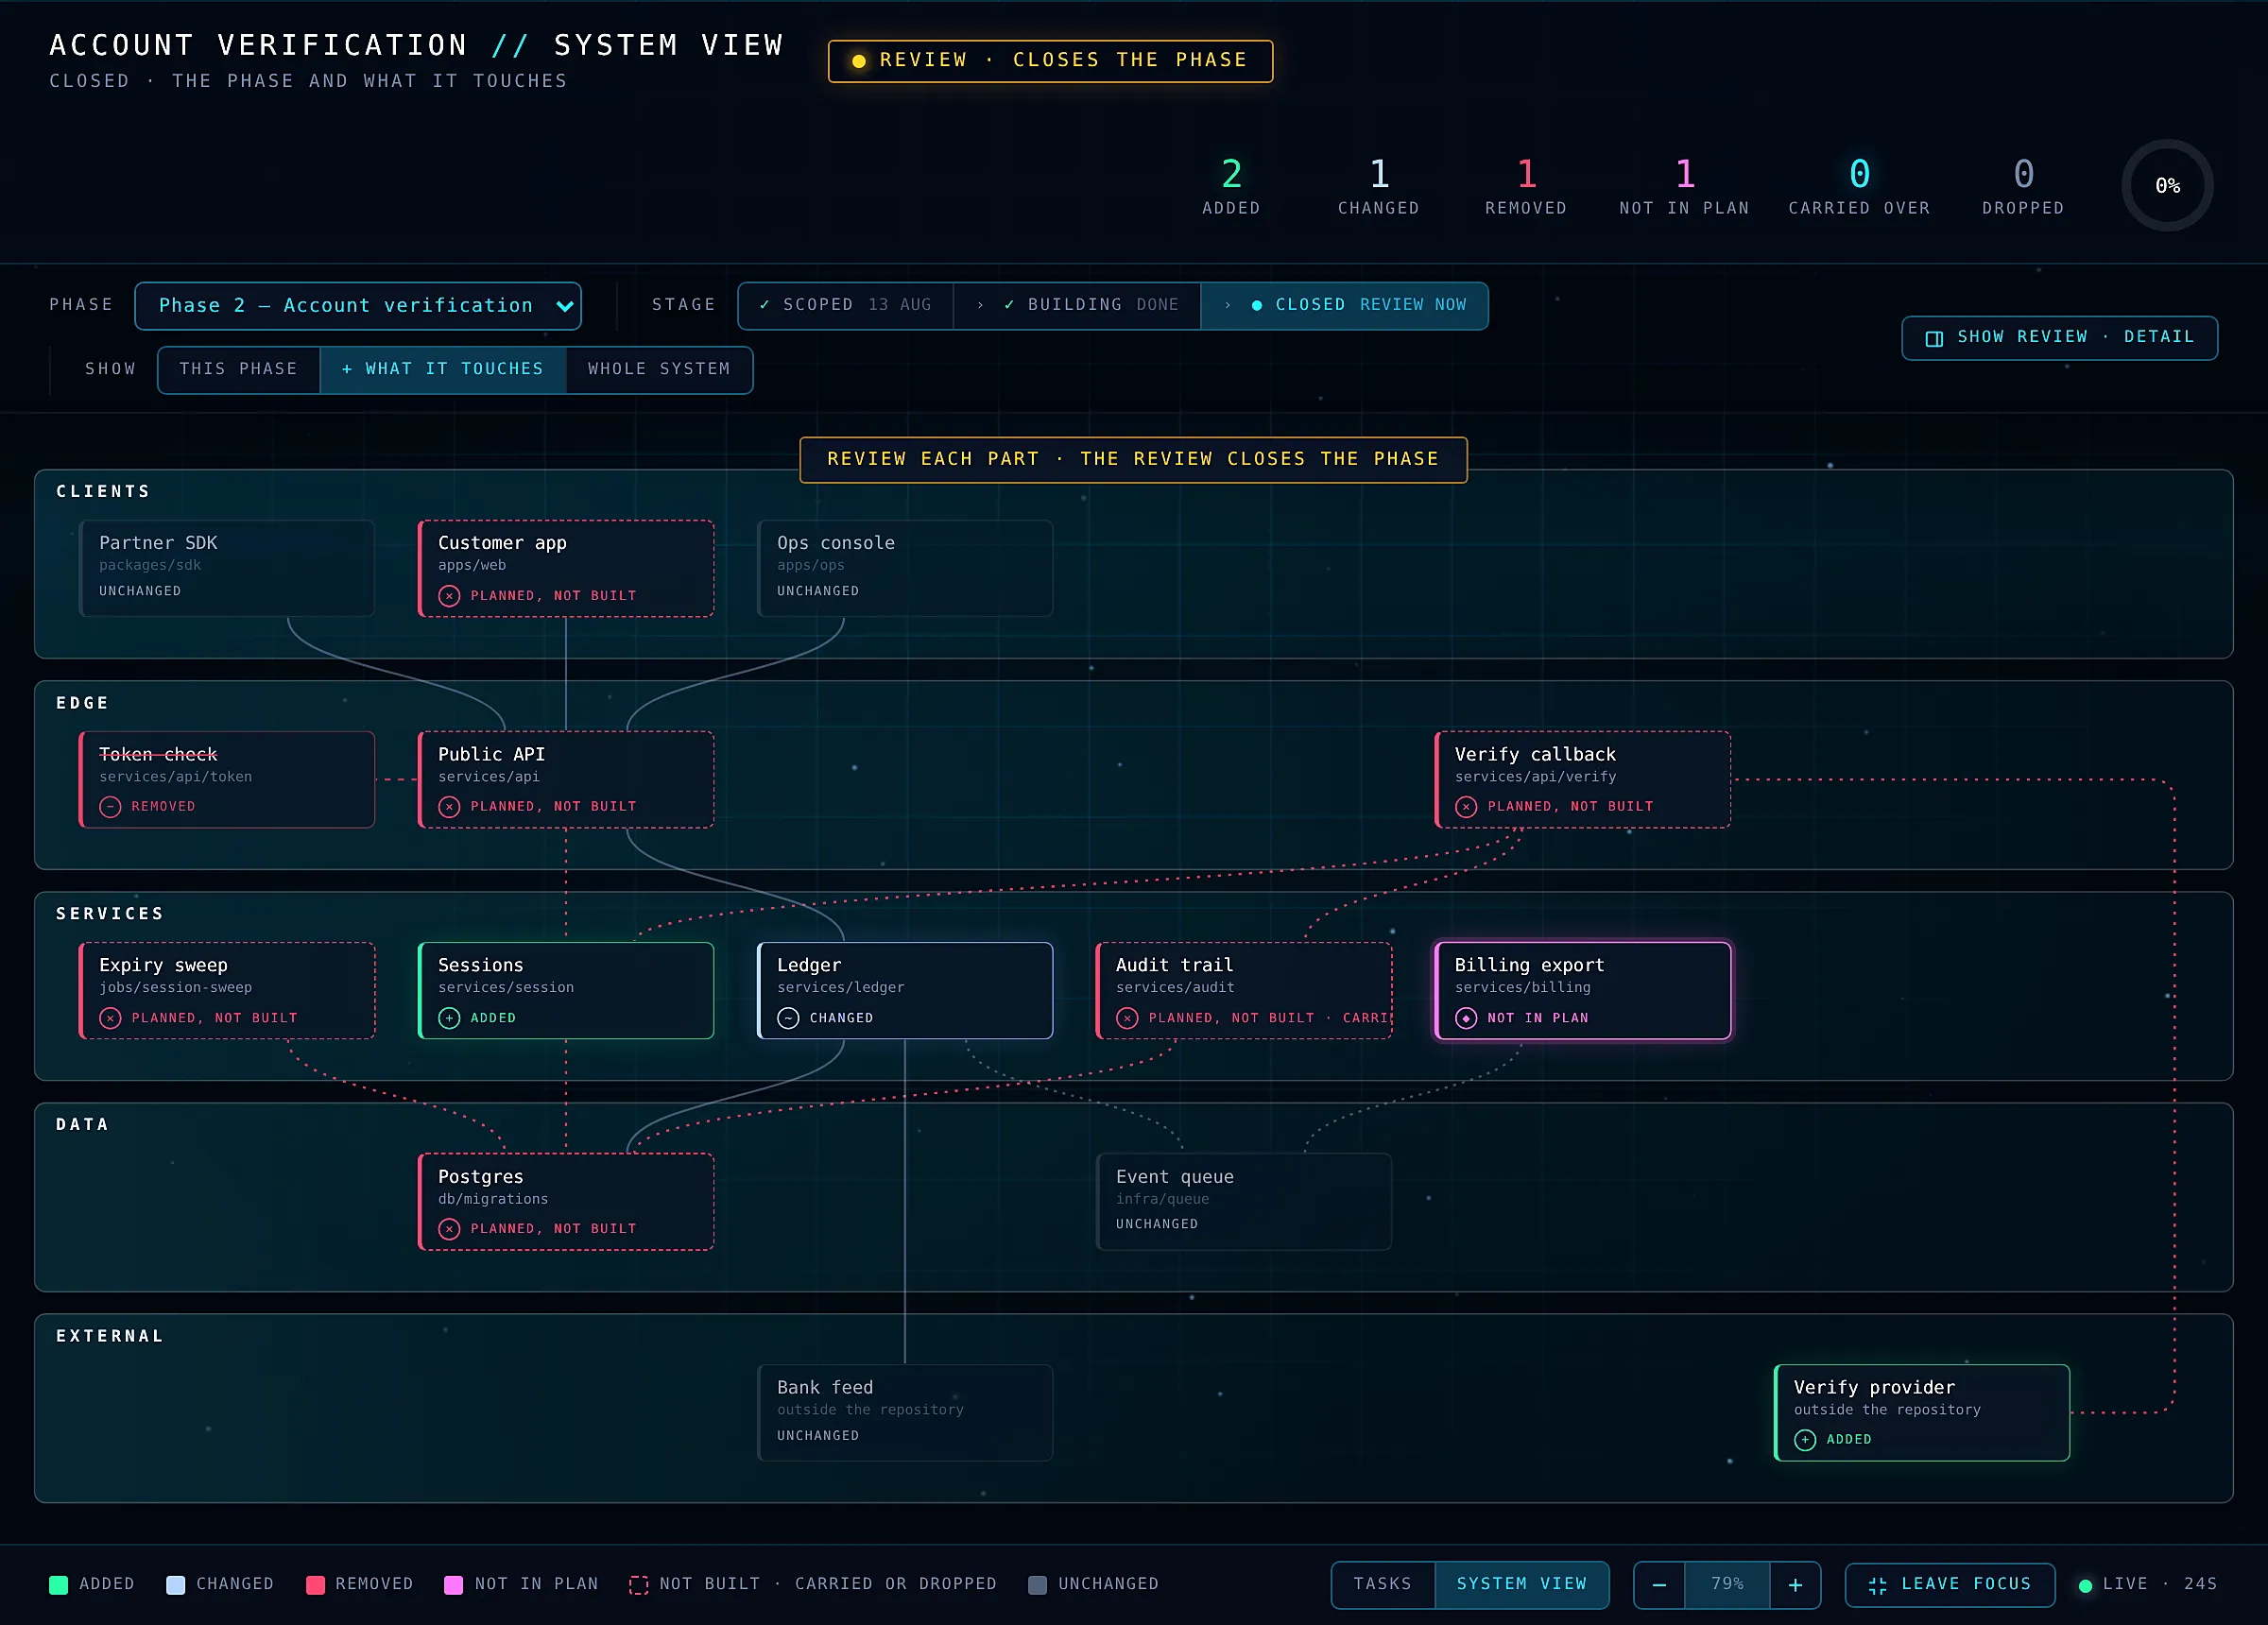Zoom in with the plus button

[x=1795, y=1585]
